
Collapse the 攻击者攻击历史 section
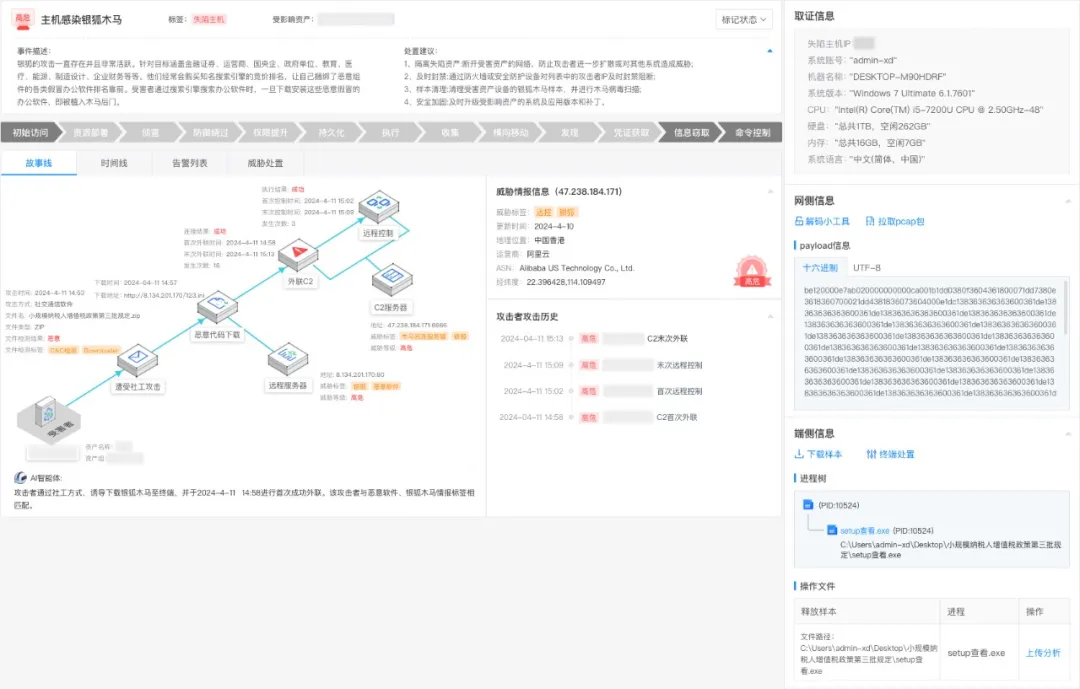pos(769,316)
